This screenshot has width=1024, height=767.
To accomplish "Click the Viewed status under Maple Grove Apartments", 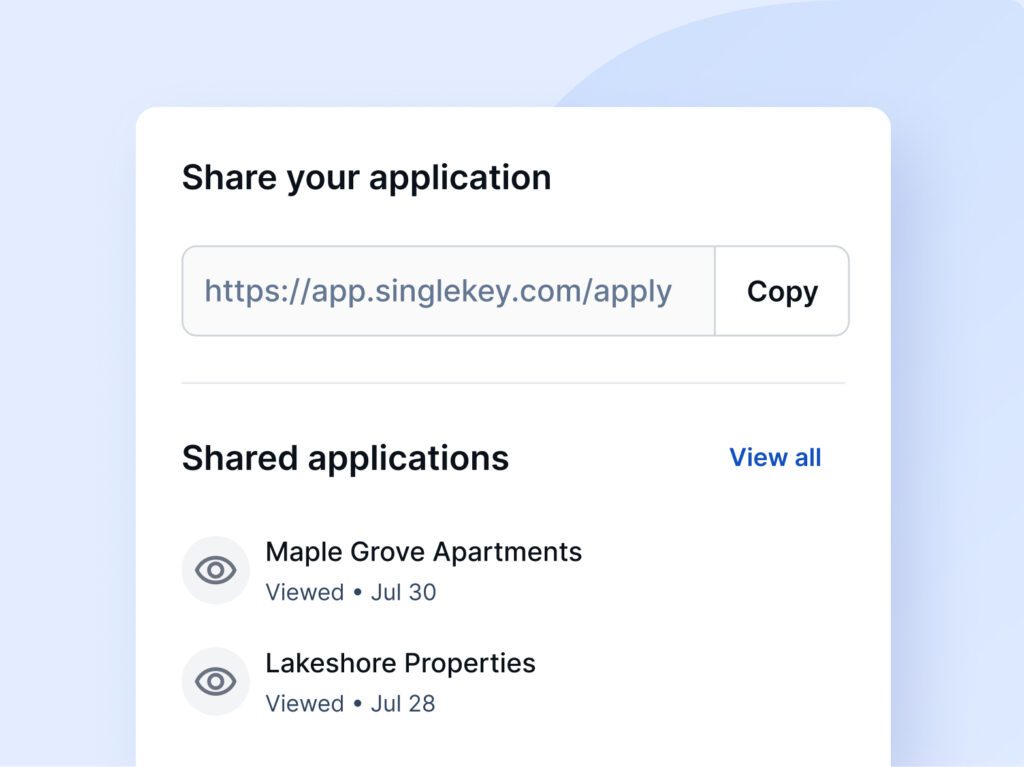I will [304, 593].
